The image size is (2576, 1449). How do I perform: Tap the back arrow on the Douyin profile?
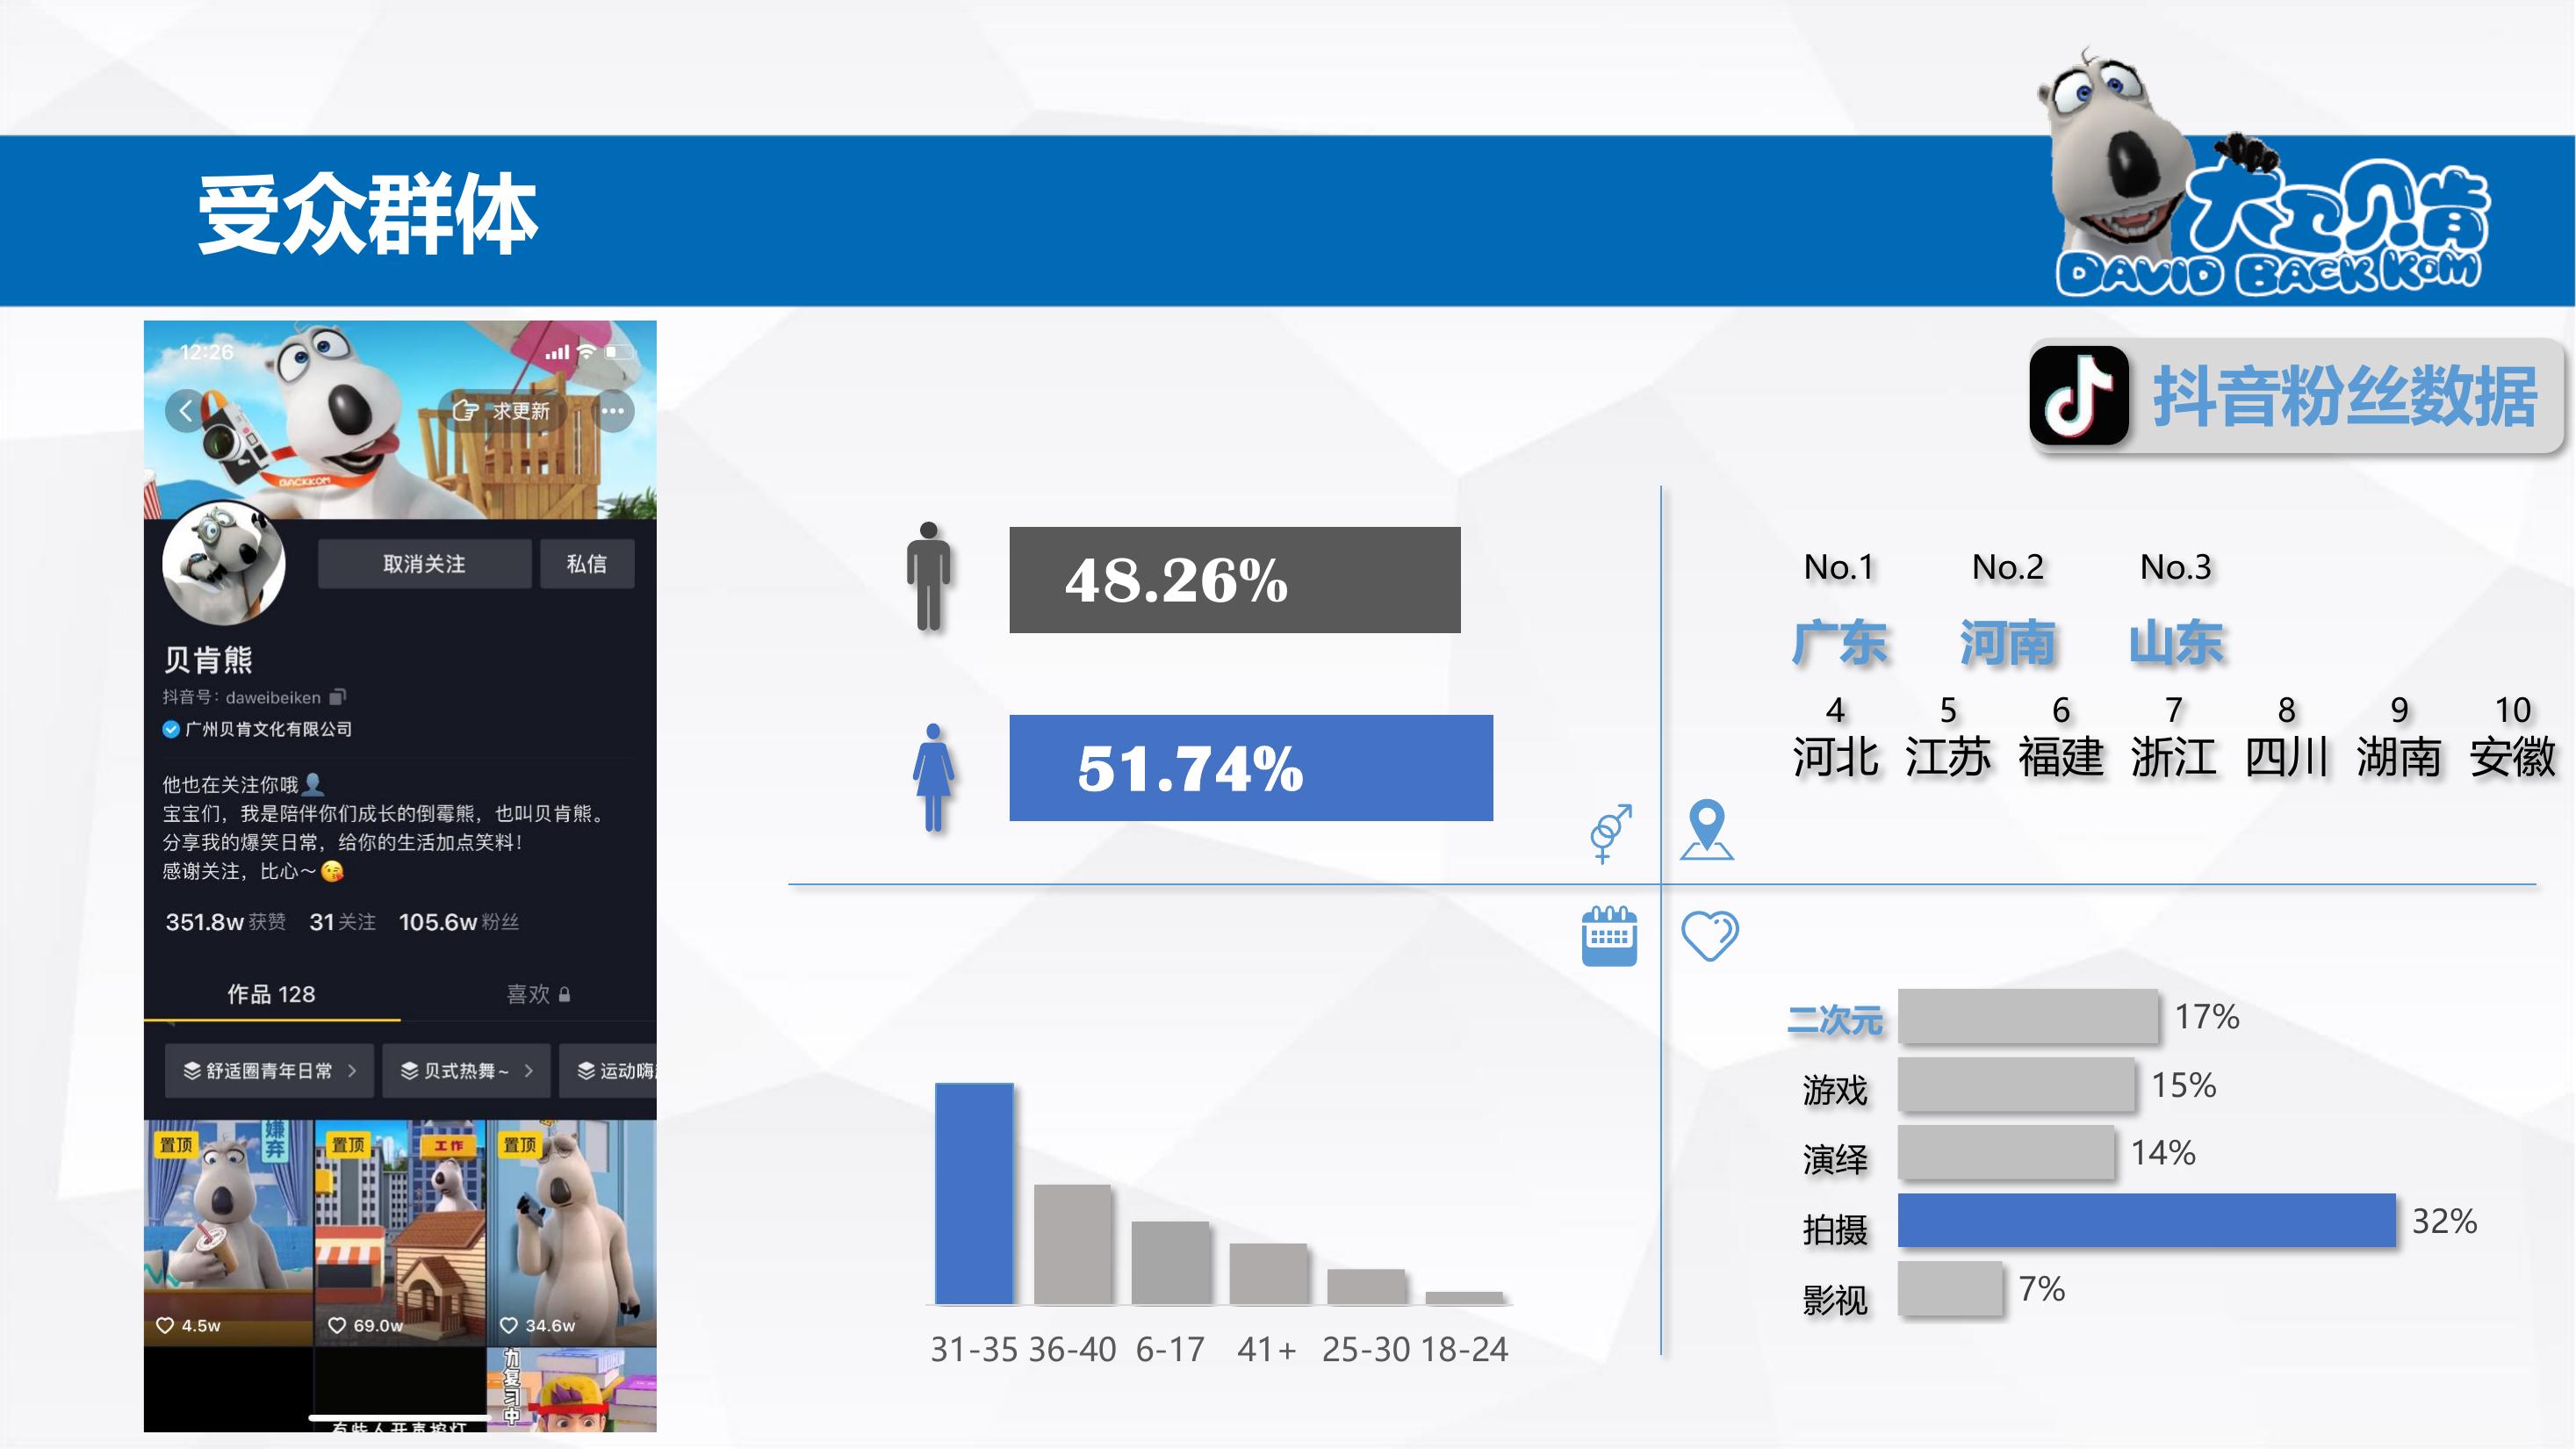coord(186,411)
